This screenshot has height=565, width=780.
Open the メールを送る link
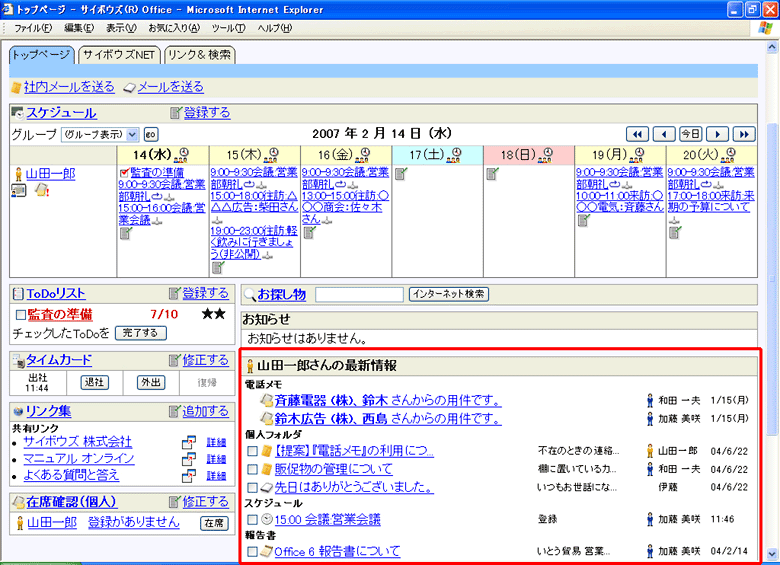pyautogui.click(x=170, y=87)
